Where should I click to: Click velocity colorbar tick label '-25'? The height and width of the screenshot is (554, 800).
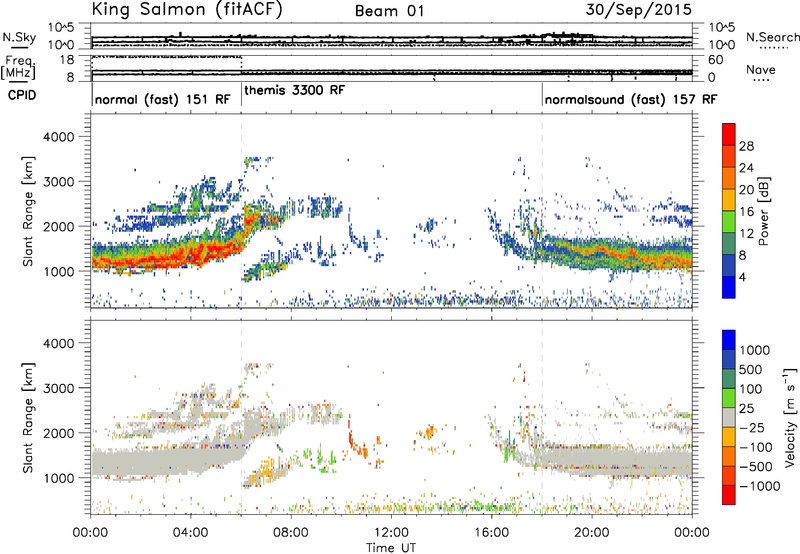tap(752, 427)
